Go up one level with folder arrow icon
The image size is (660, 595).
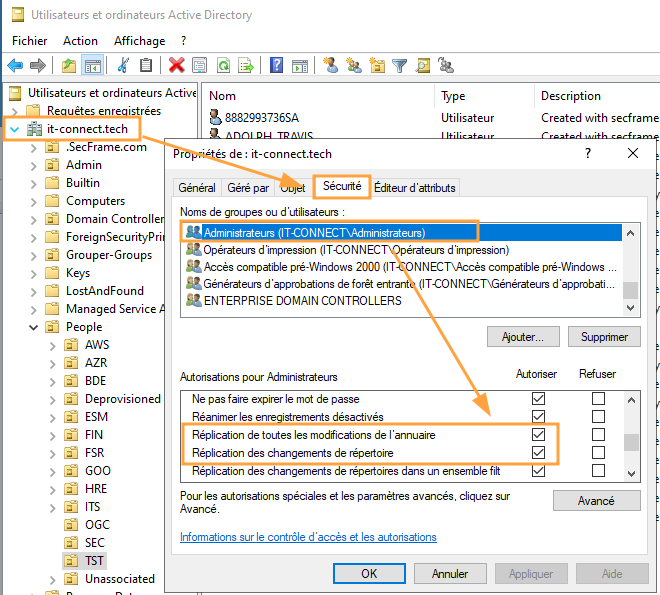pyautogui.click(x=68, y=66)
